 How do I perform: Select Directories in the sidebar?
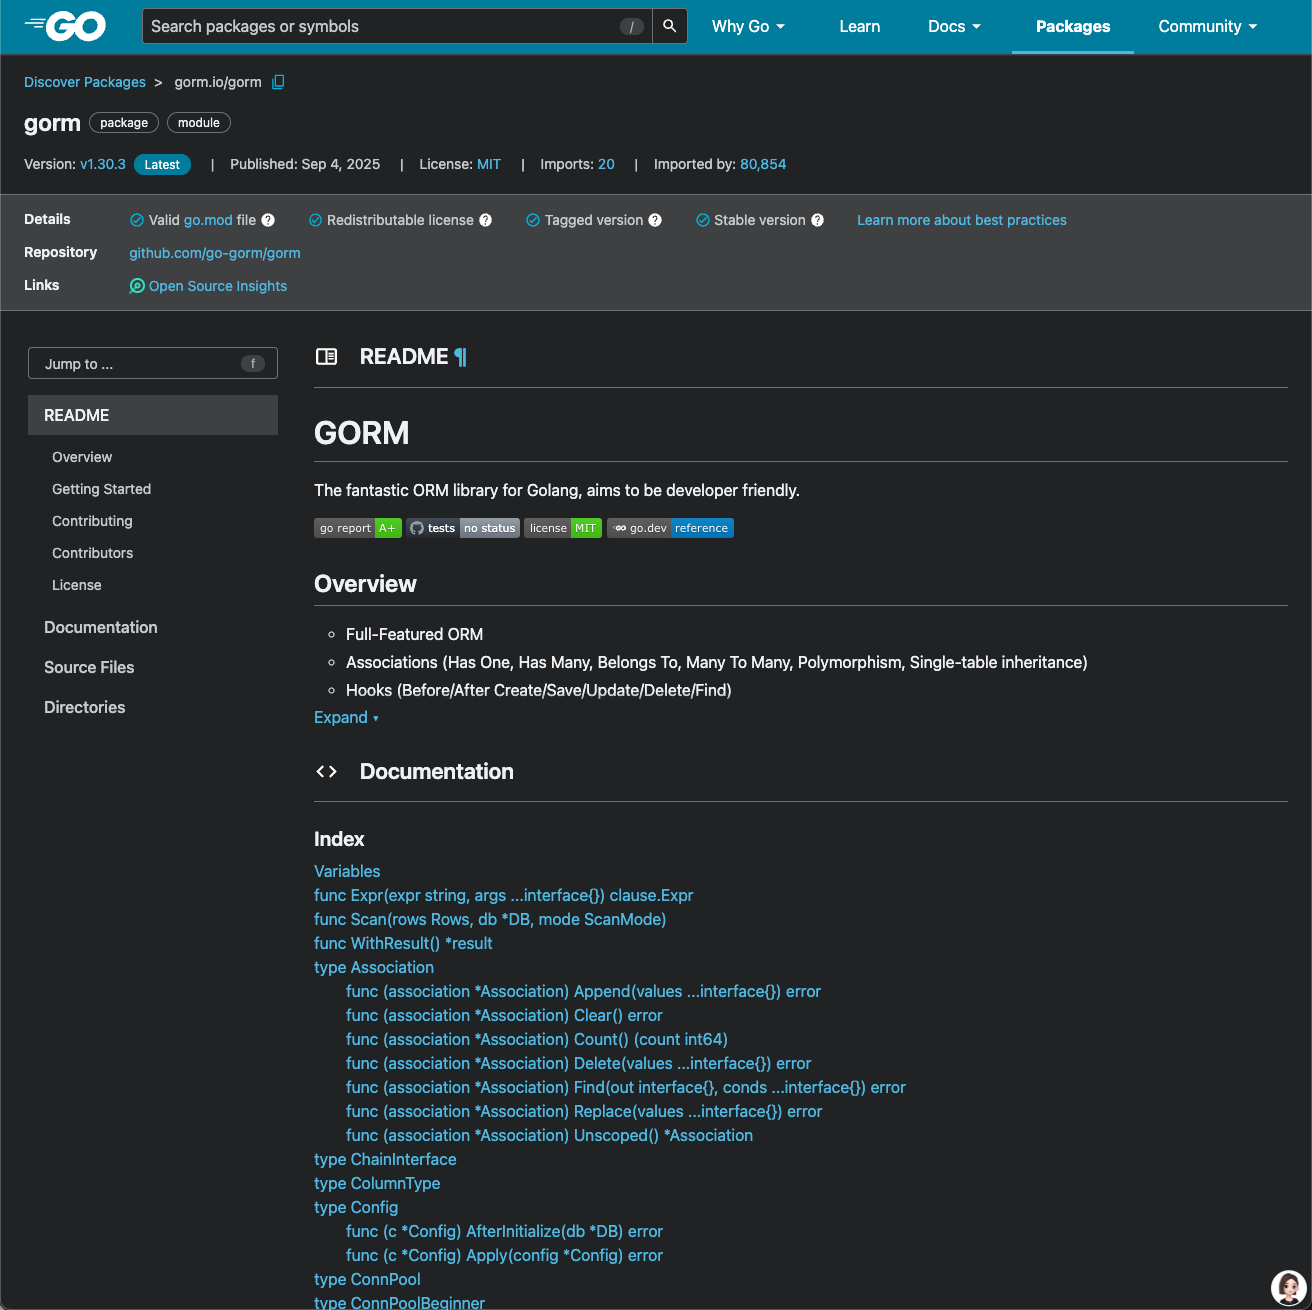coord(85,707)
